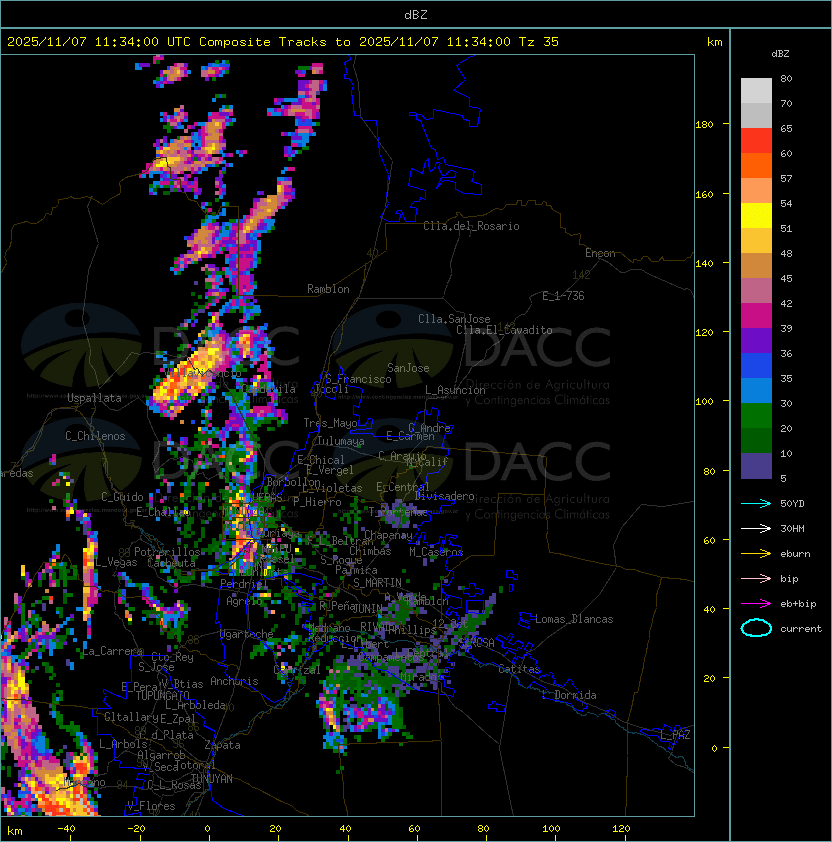Image resolution: width=832 pixels, height=842 pixels.
Task: Click the 'Tres_Mayo' map label
Action: tap(330, 423)
